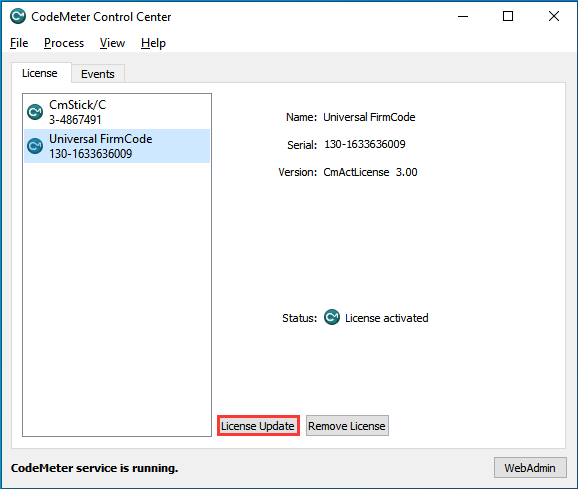Click the CodeMeter logo in title bar
Viewport: 578px width, 489px height.
pos(18,16)
